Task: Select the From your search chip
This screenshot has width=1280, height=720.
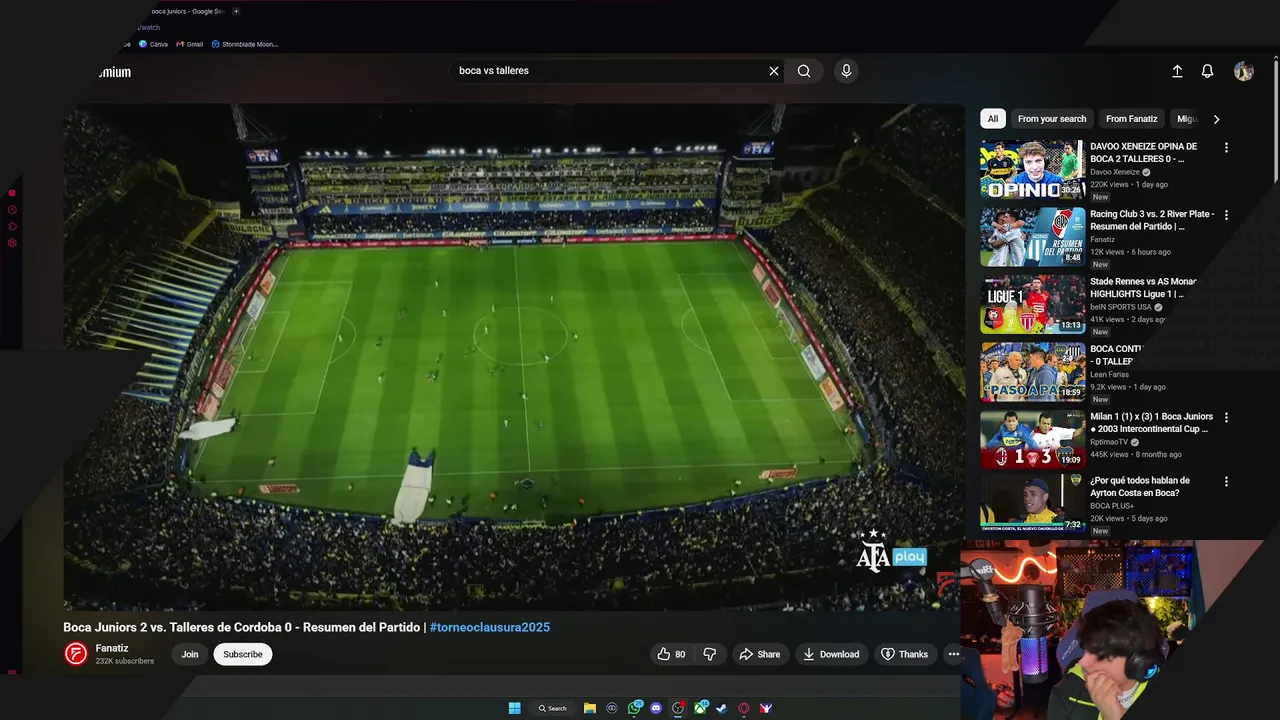Action: 1052,119
